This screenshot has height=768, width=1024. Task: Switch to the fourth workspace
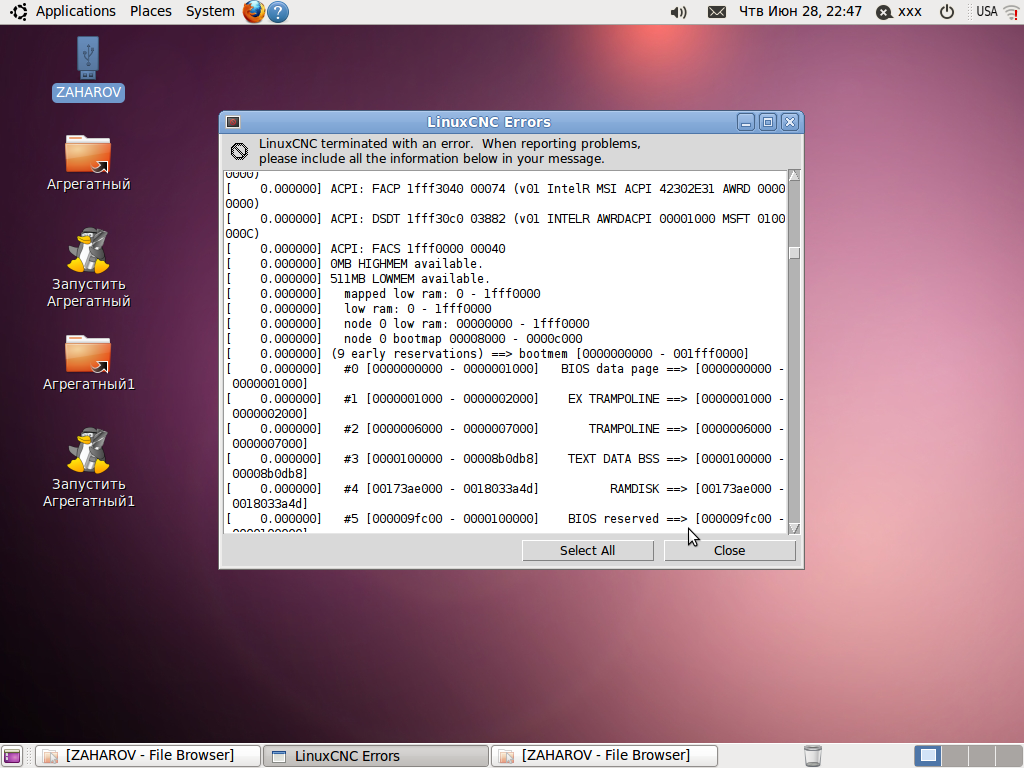[1008, 756]
